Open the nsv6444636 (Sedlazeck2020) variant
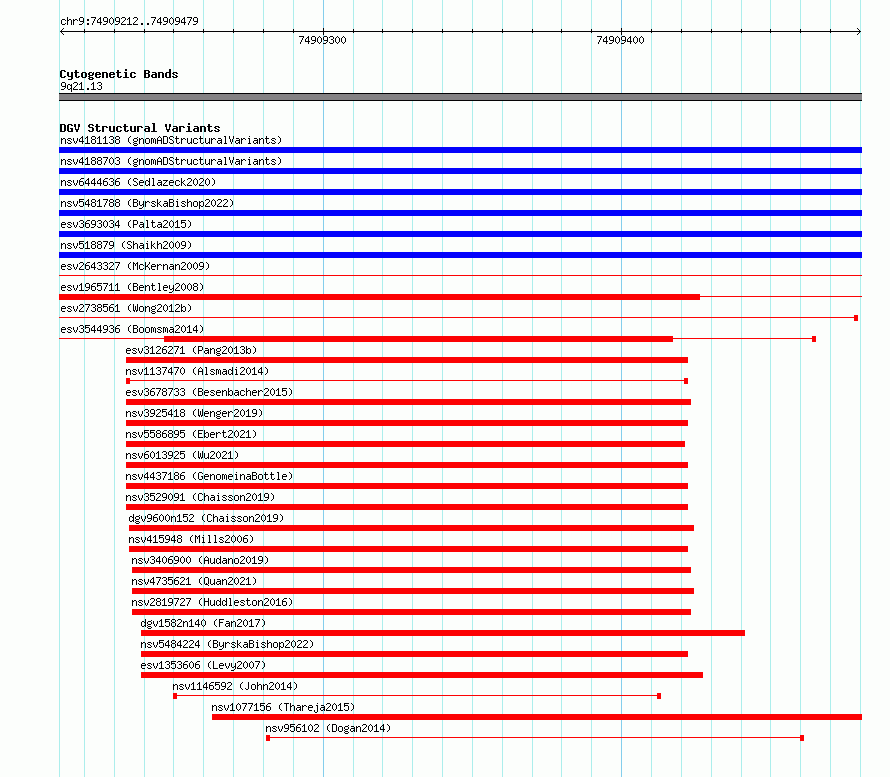 pos(138,182)
